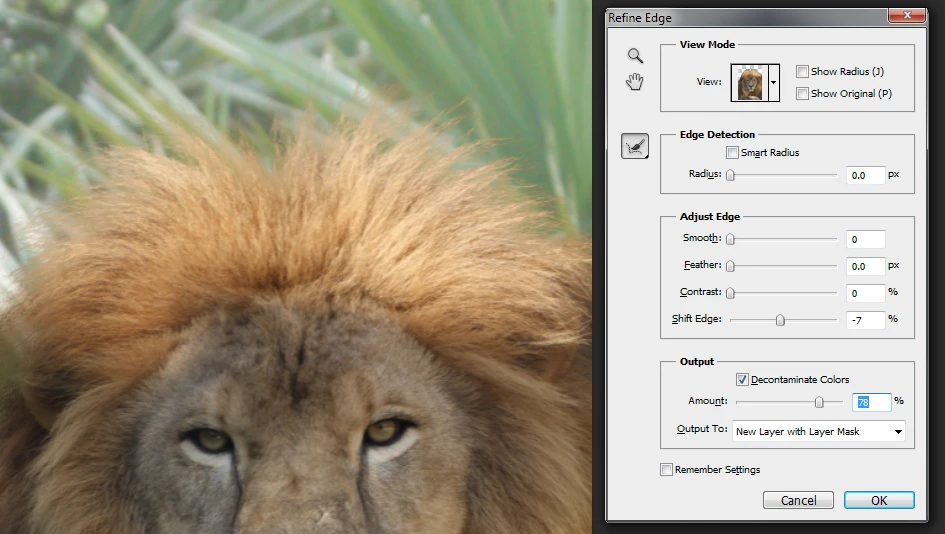The image size is (945, 534).
Task: Click the Radius slider handle
Action: (730, 175)
